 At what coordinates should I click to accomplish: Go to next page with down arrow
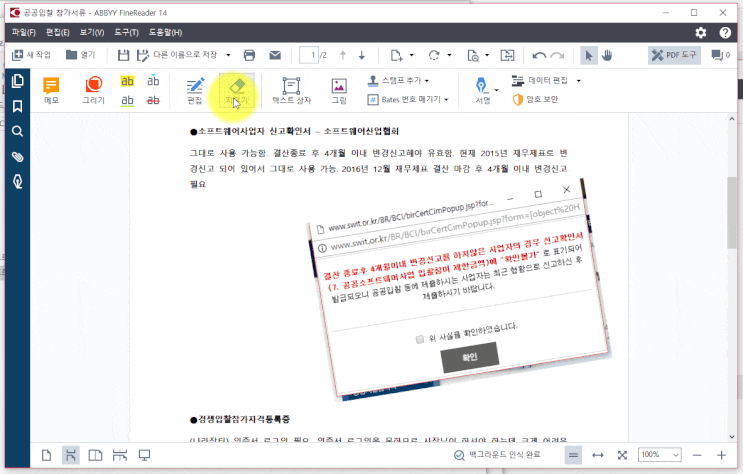click(x=362, y=55)
